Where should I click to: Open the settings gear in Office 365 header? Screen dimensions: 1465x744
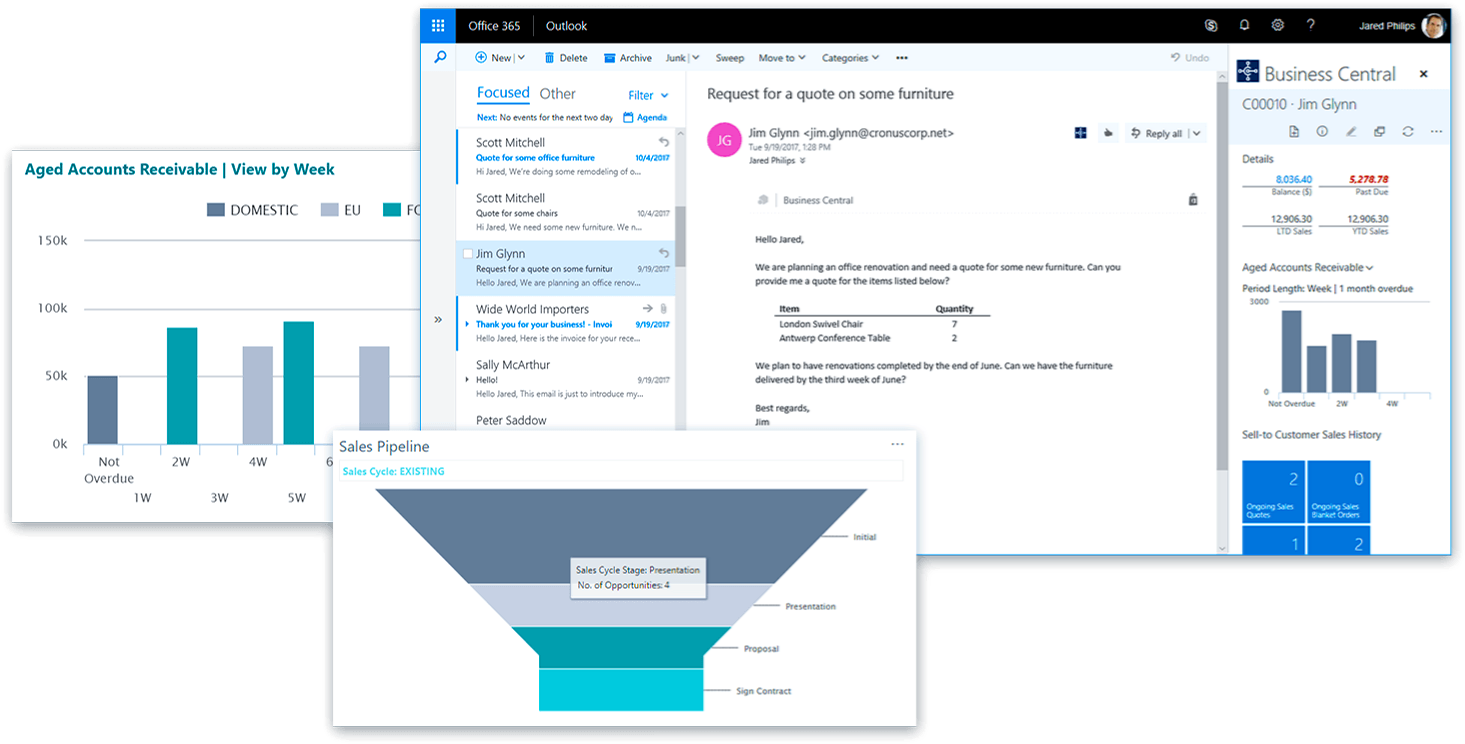pos(1277,26)
